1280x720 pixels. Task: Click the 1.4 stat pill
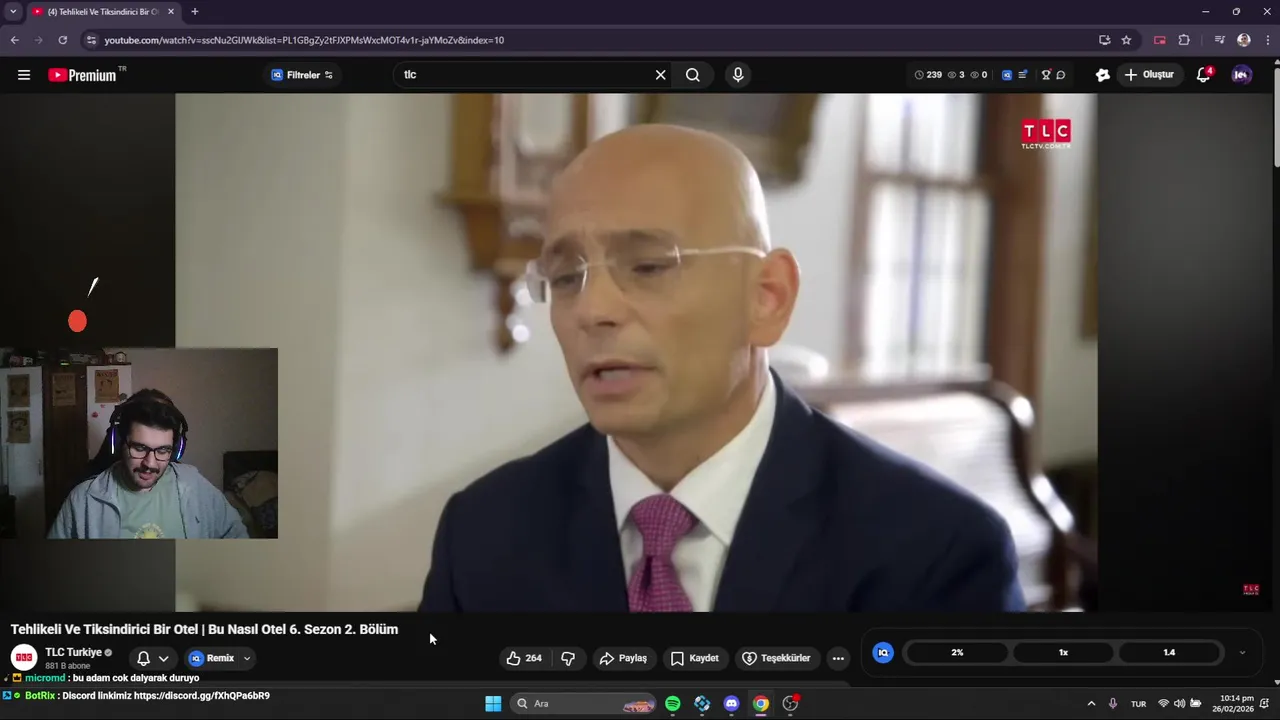click(x=1169, y=652)
